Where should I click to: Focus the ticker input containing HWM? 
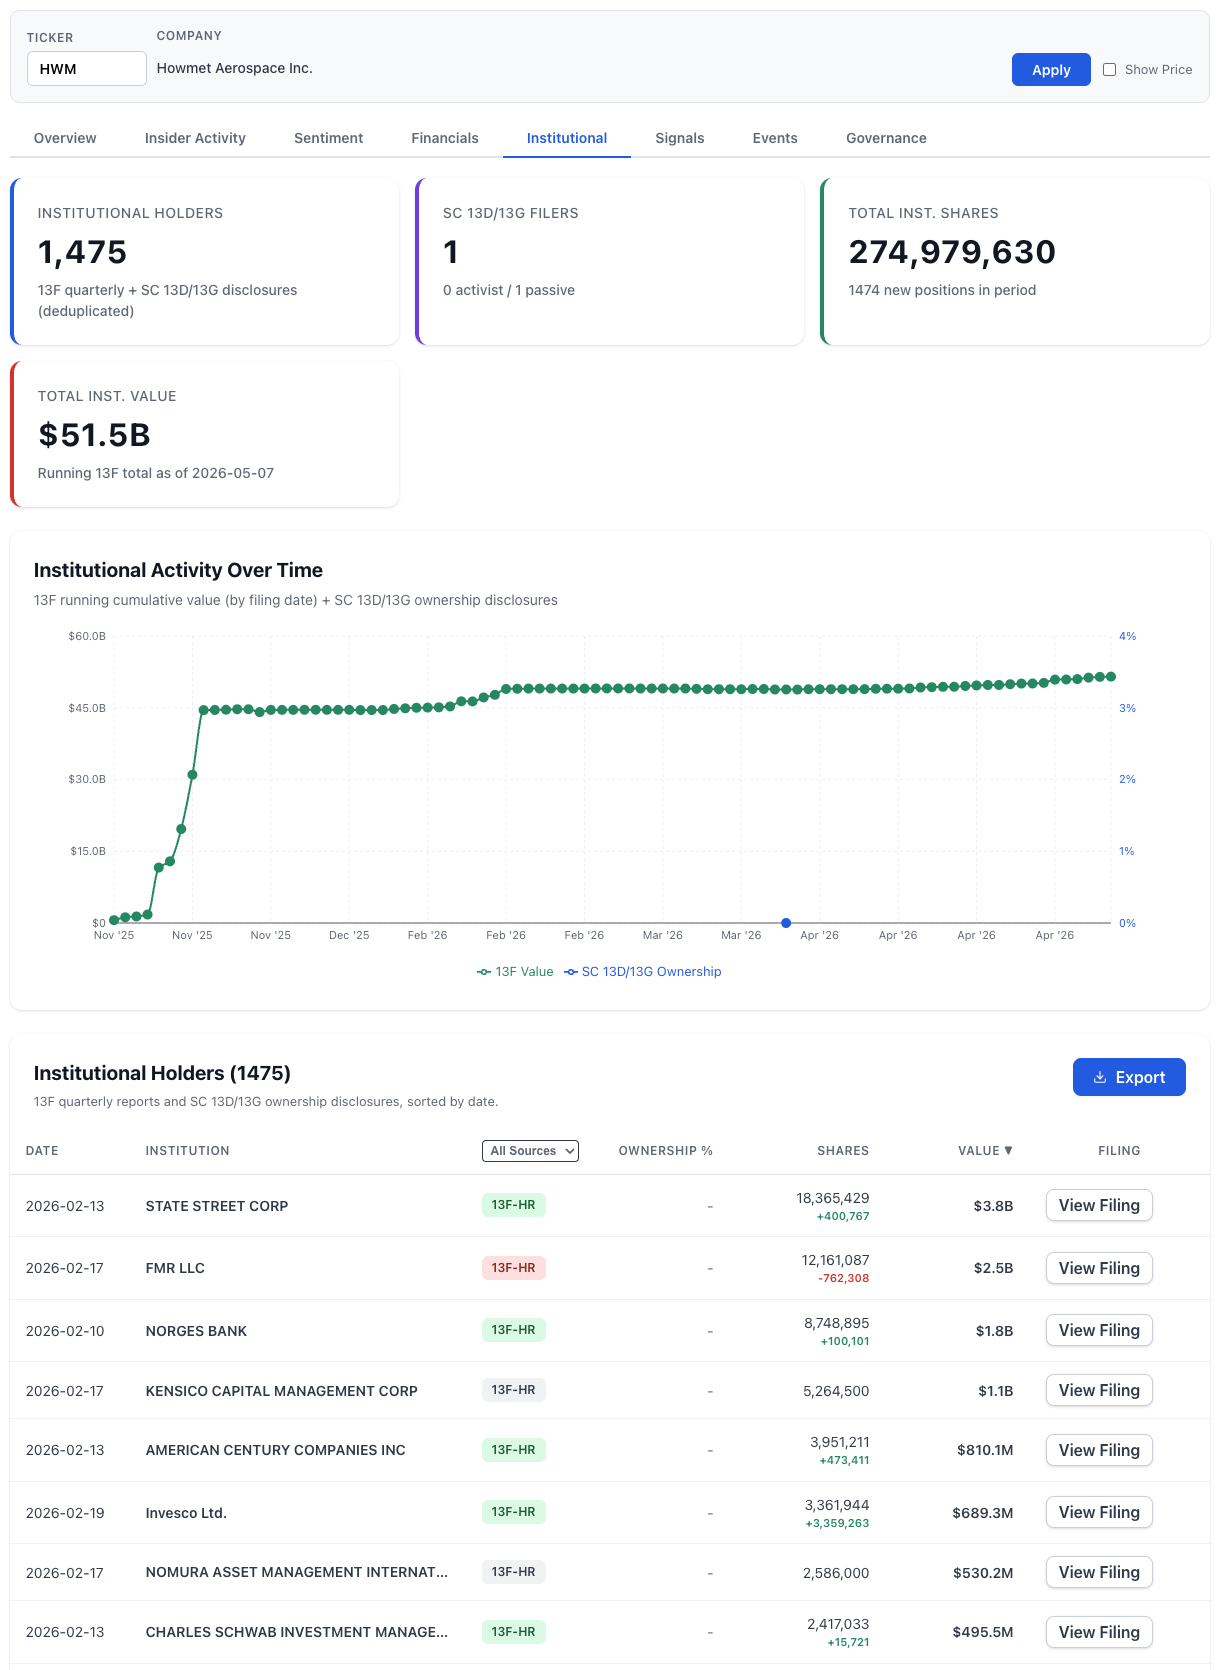click(87, 69)
